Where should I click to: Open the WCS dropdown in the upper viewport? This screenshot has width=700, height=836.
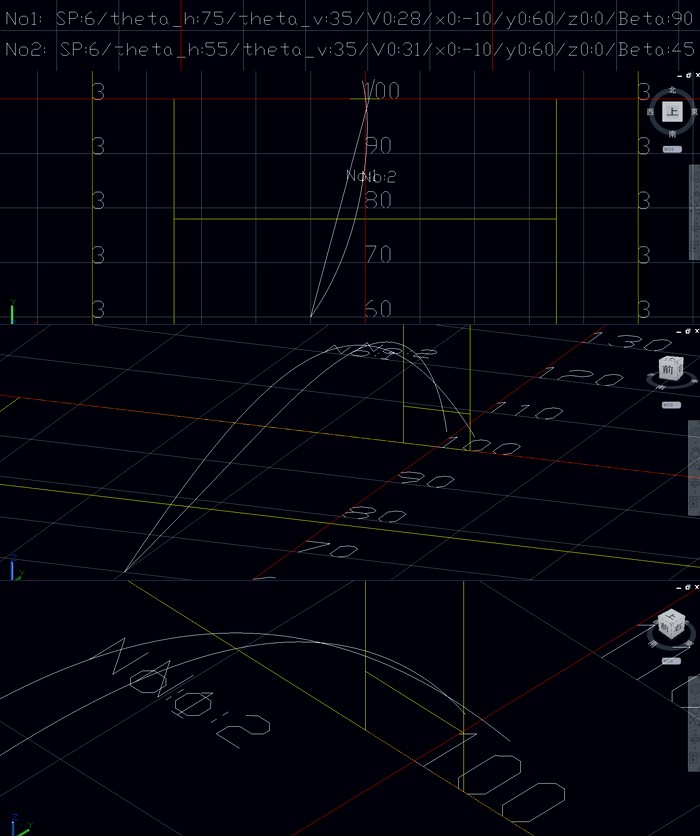[x=673, y=149]
